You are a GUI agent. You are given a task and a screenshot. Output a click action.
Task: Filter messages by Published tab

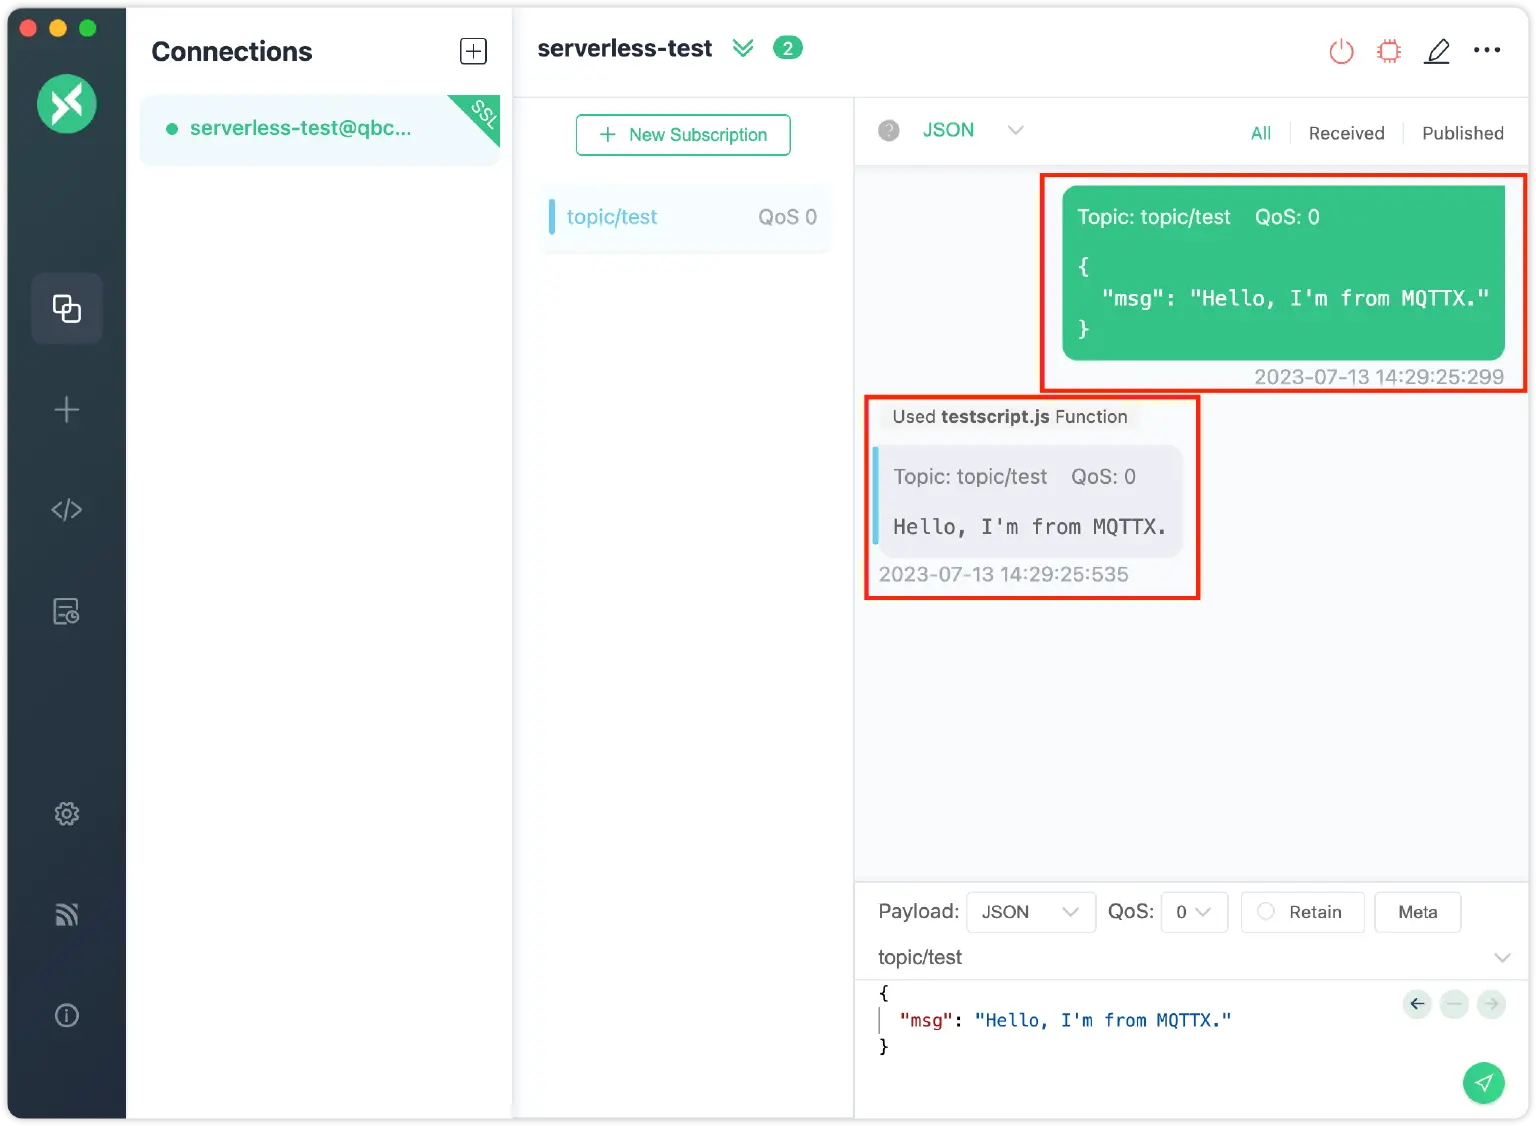[1462, 133]
